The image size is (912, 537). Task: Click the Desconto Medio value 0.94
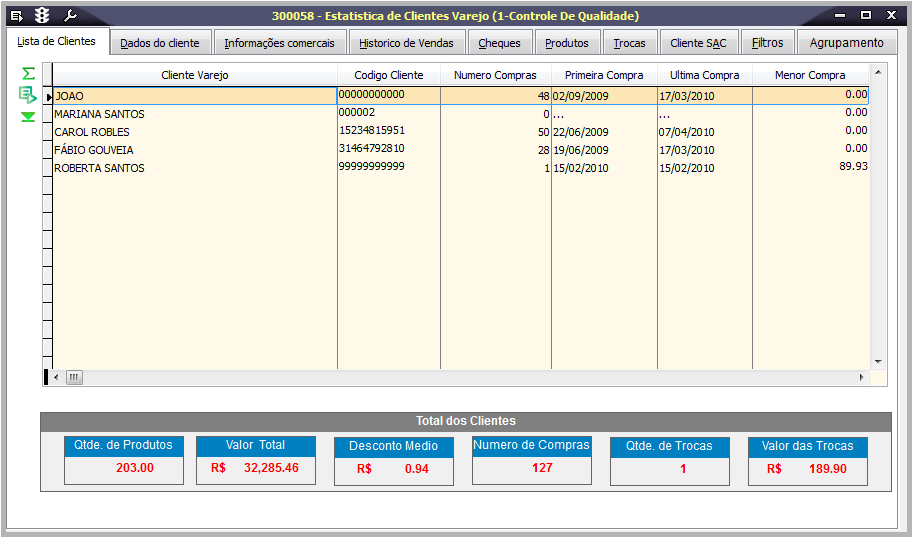(x=417, y=469)
